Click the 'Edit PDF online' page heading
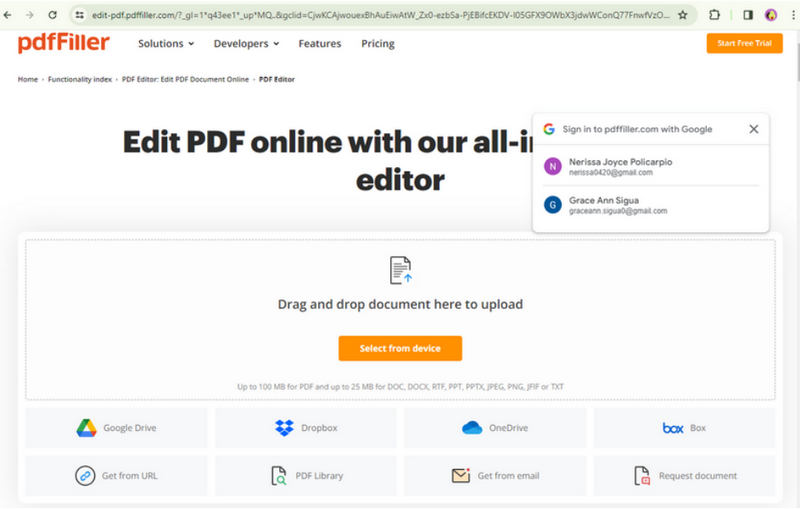Viewport: 800px width, 509px height. 328,161
